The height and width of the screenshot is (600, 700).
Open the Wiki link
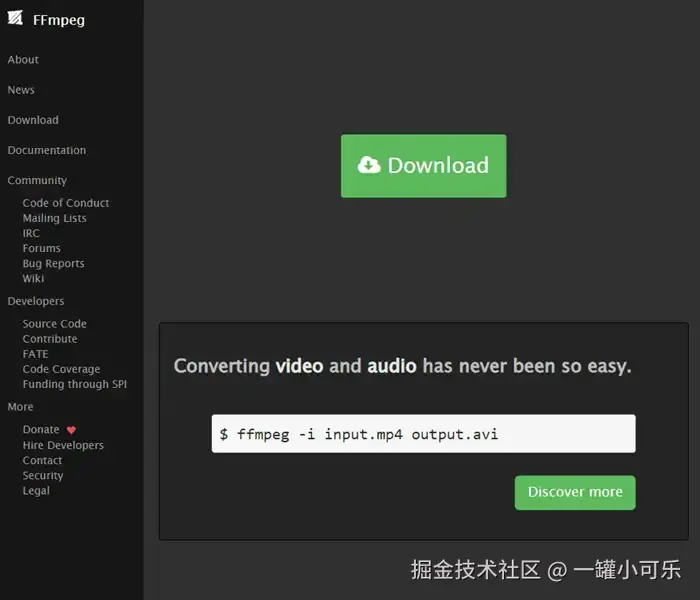pos(33,279)
